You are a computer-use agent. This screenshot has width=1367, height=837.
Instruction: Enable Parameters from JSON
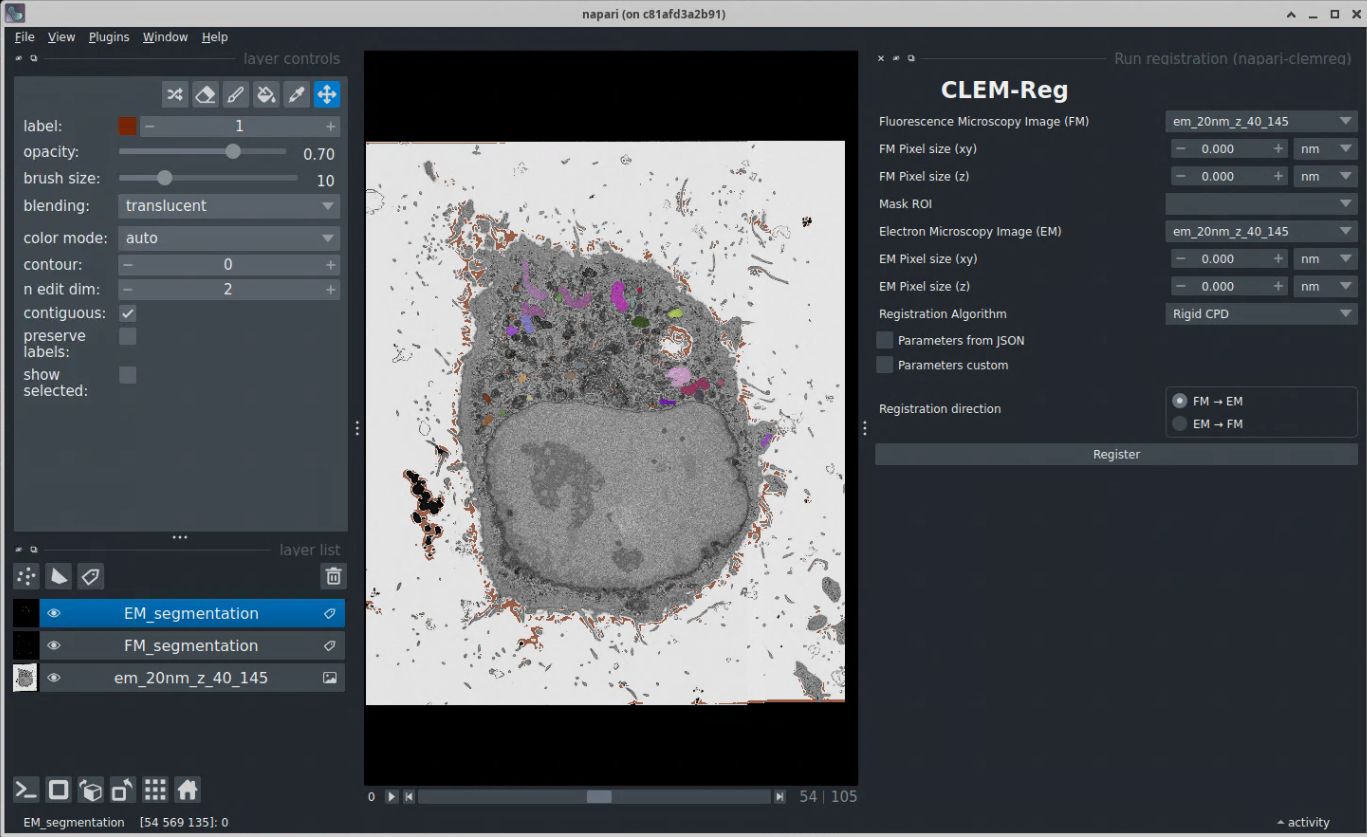point(885,340)
